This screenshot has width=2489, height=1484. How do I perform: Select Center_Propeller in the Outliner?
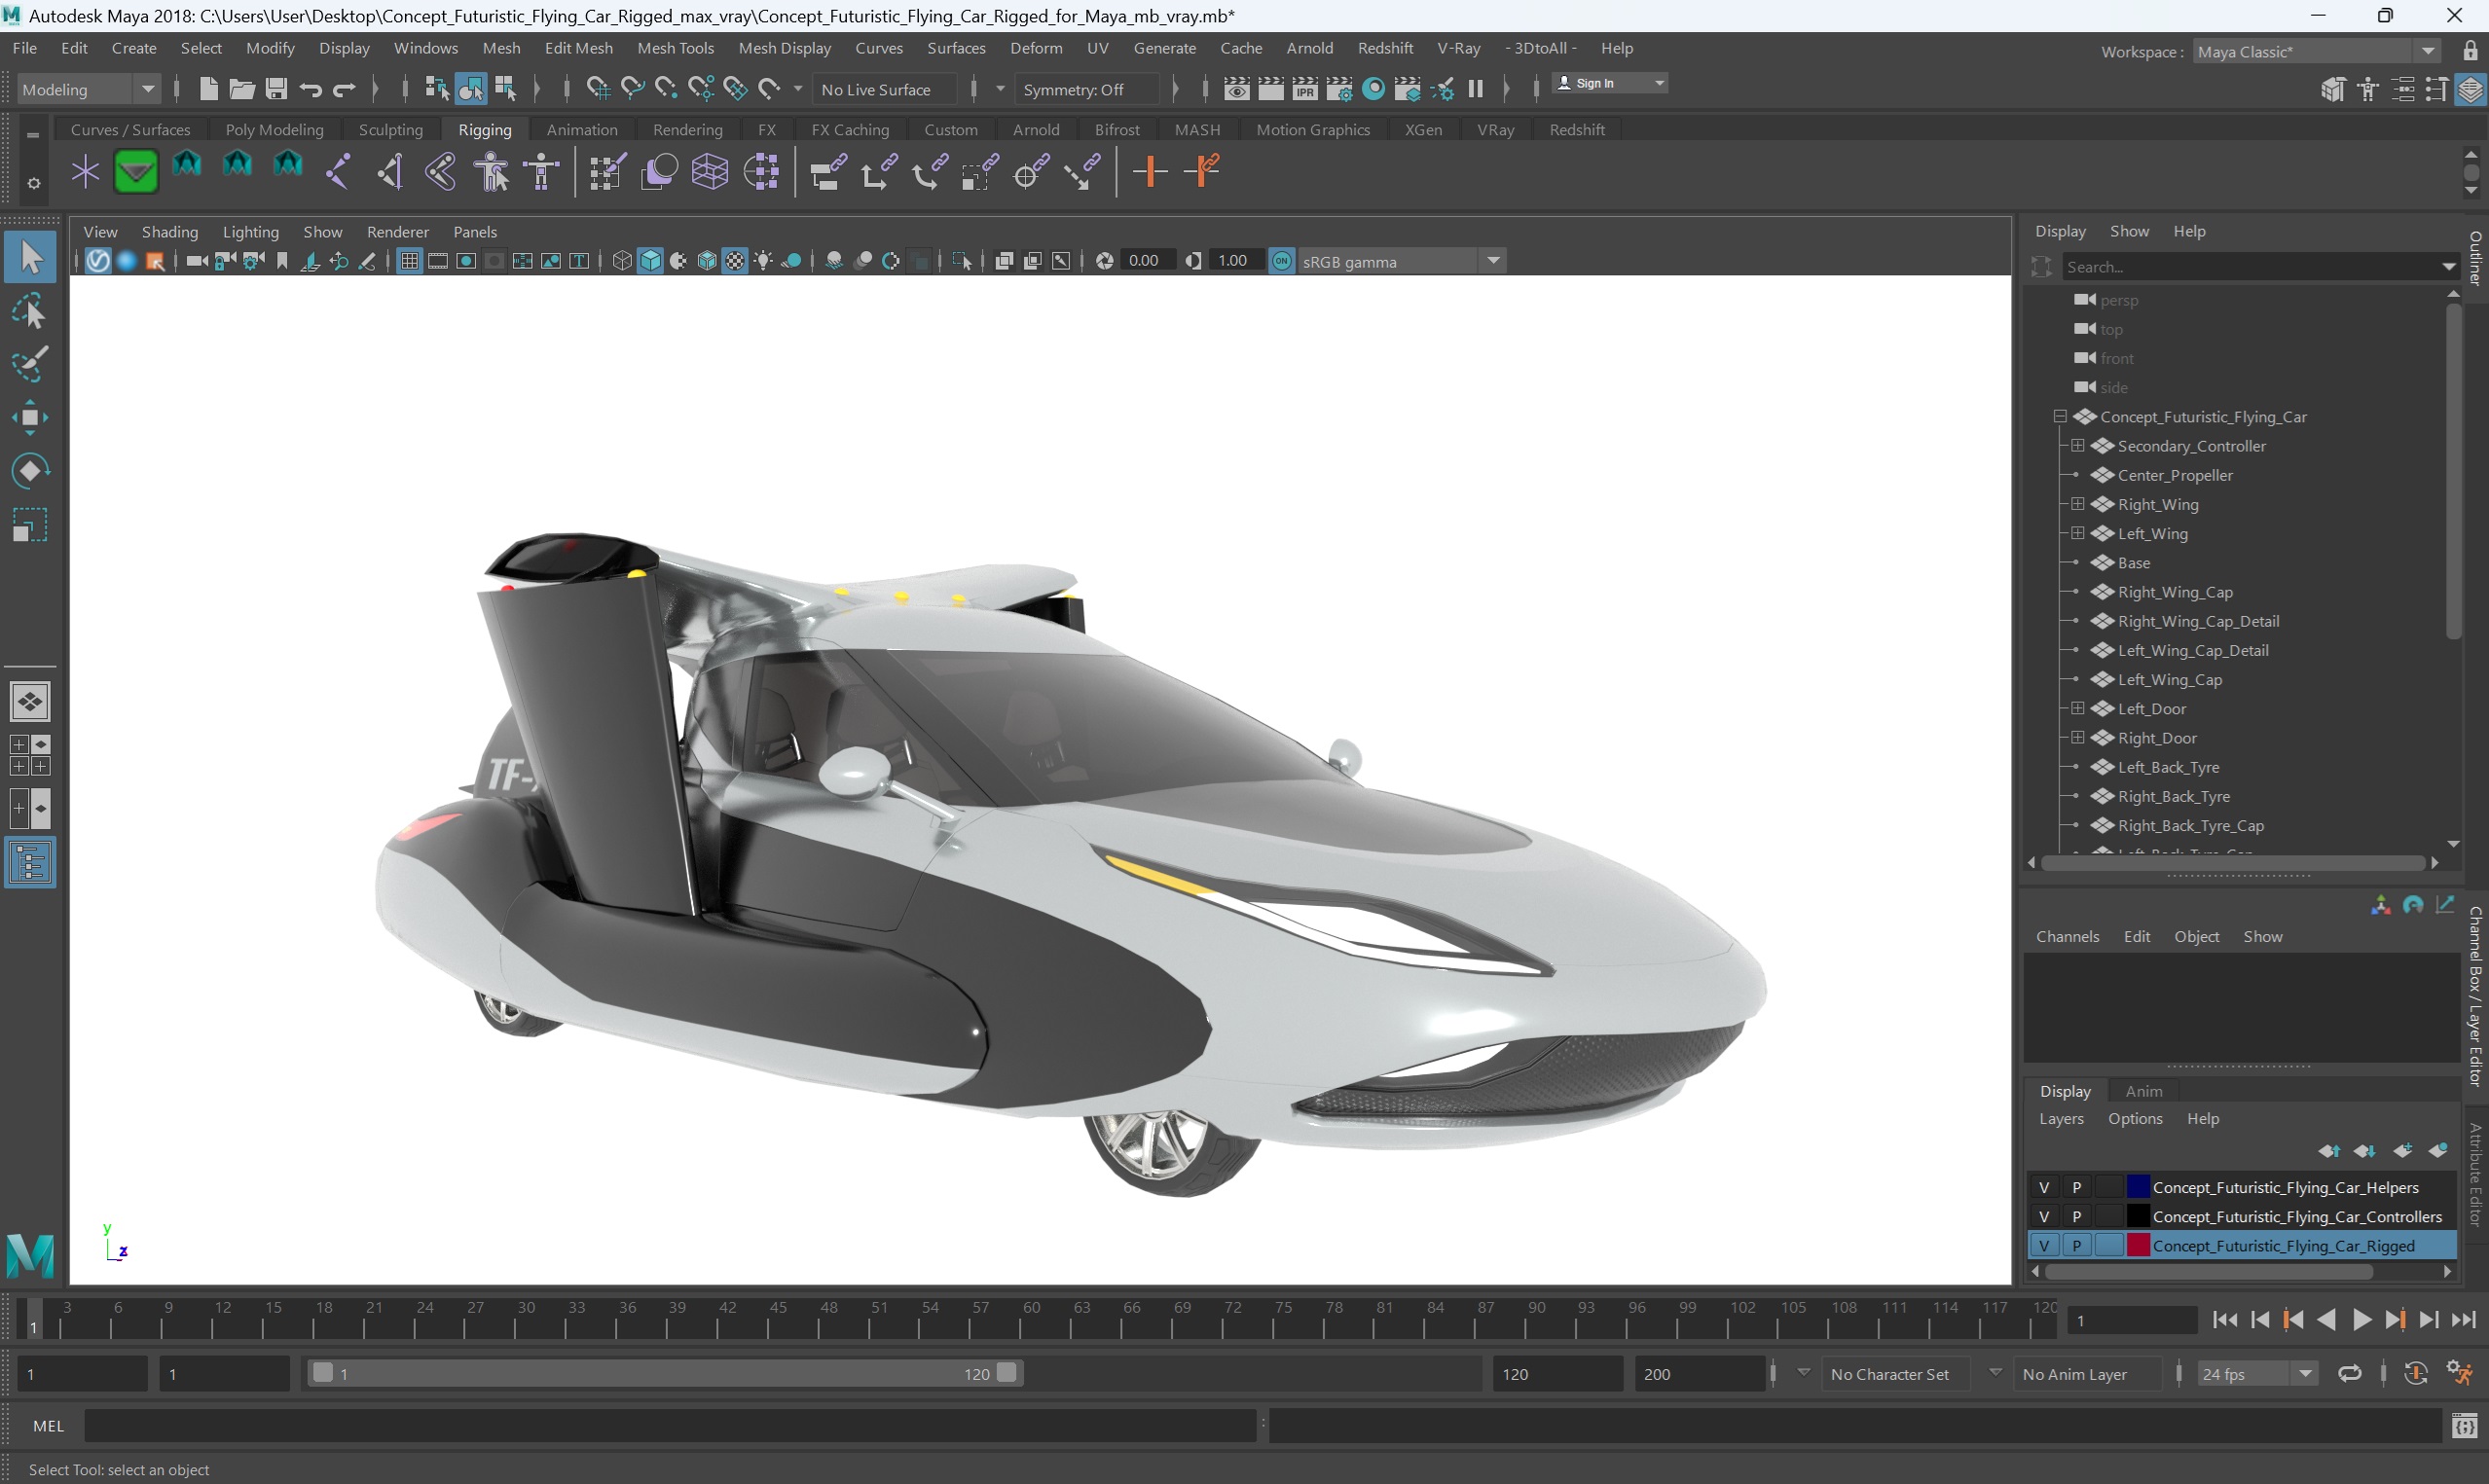point(2174,475)
